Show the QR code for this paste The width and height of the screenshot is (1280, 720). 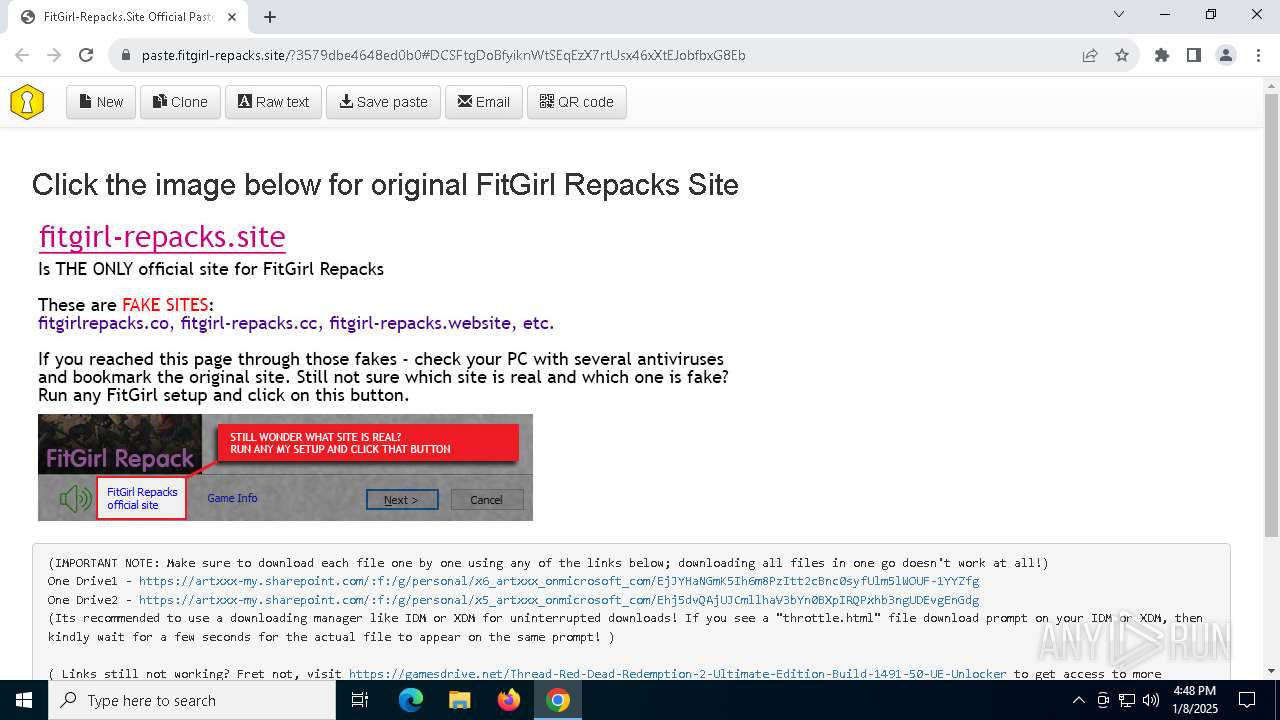(x=577, y=102)
